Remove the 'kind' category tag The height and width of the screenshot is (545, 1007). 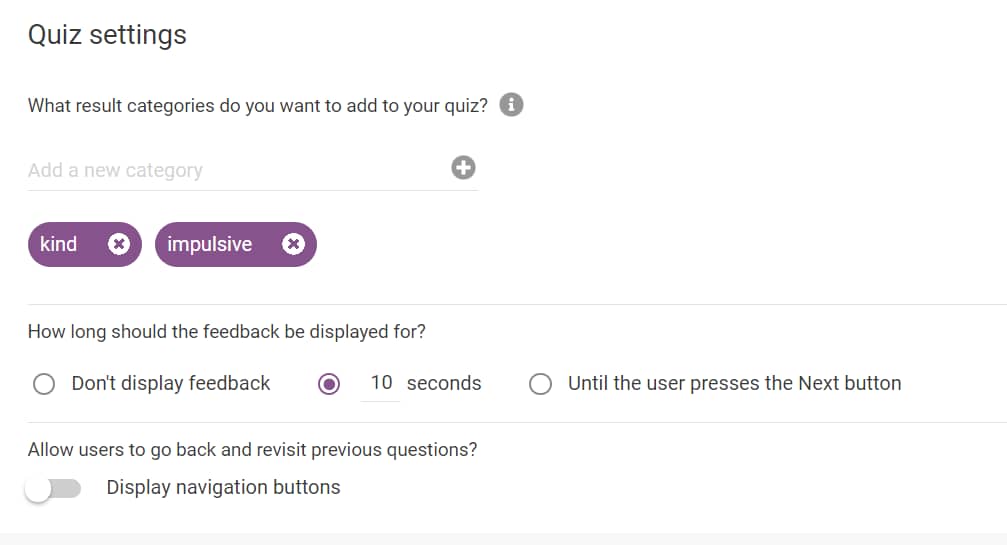[119, 244]
